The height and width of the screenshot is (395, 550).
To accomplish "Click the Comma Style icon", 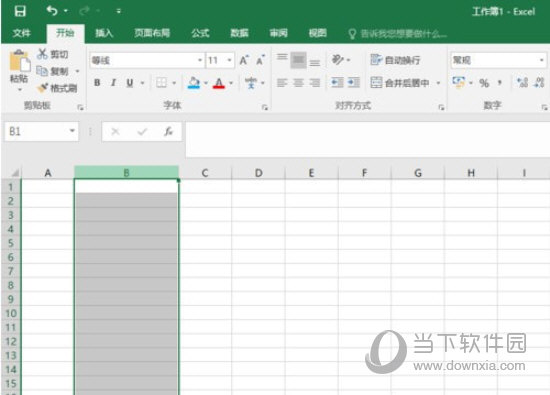I will click(x=500, y=83).
